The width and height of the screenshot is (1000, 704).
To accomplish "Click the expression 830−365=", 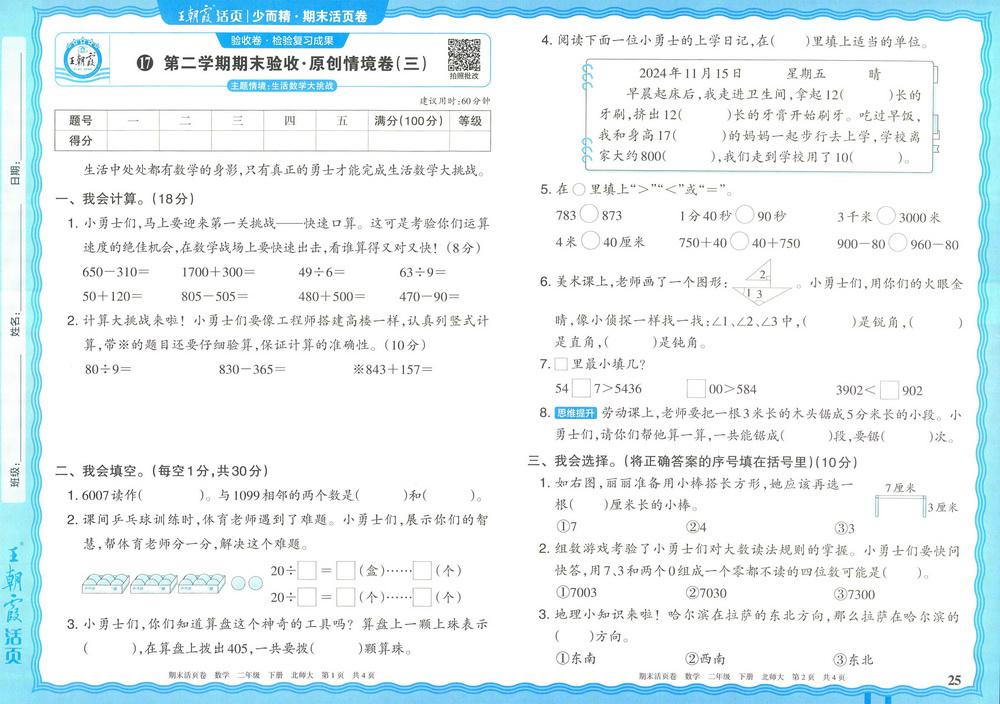I will (x=252, y=369).
